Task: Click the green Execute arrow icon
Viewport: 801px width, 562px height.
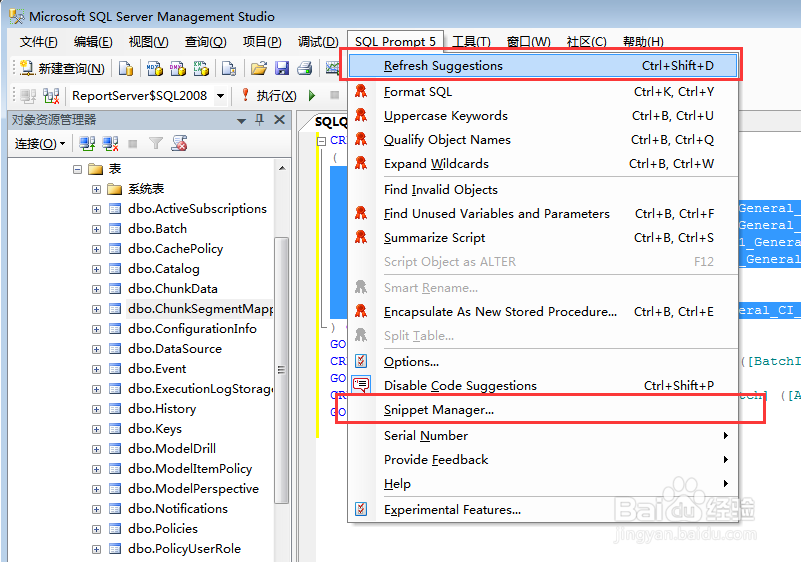Action: point(312,96)
